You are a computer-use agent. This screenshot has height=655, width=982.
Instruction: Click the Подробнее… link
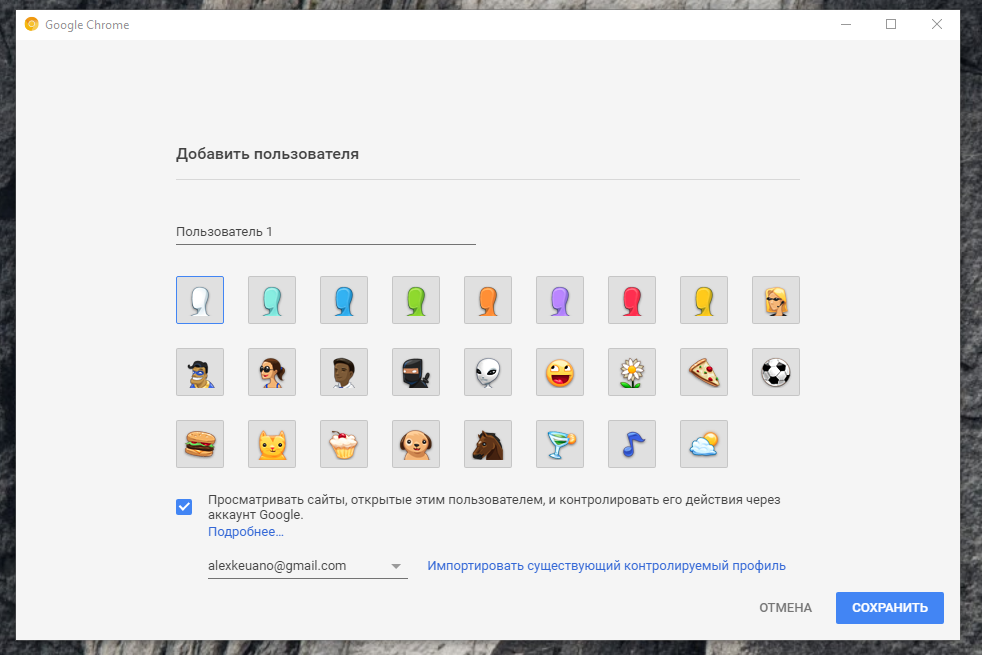click(x=246, y=532)
